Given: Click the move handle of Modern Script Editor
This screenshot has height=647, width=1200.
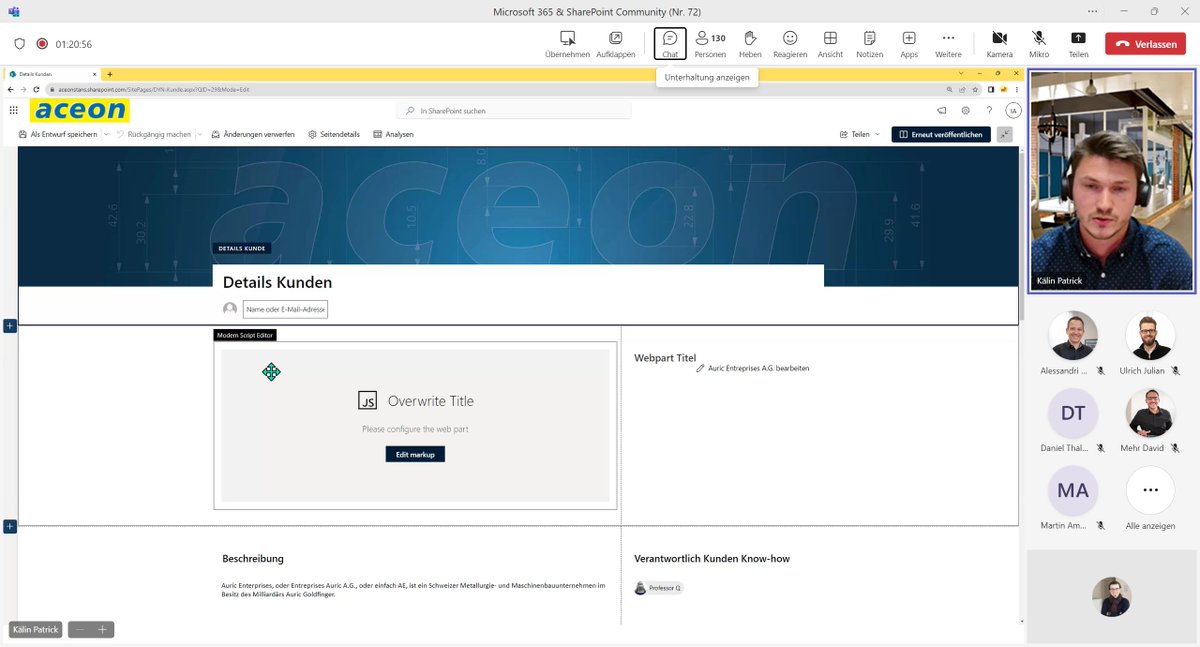Looking at the screenshot, I should (x=271, y=372).
